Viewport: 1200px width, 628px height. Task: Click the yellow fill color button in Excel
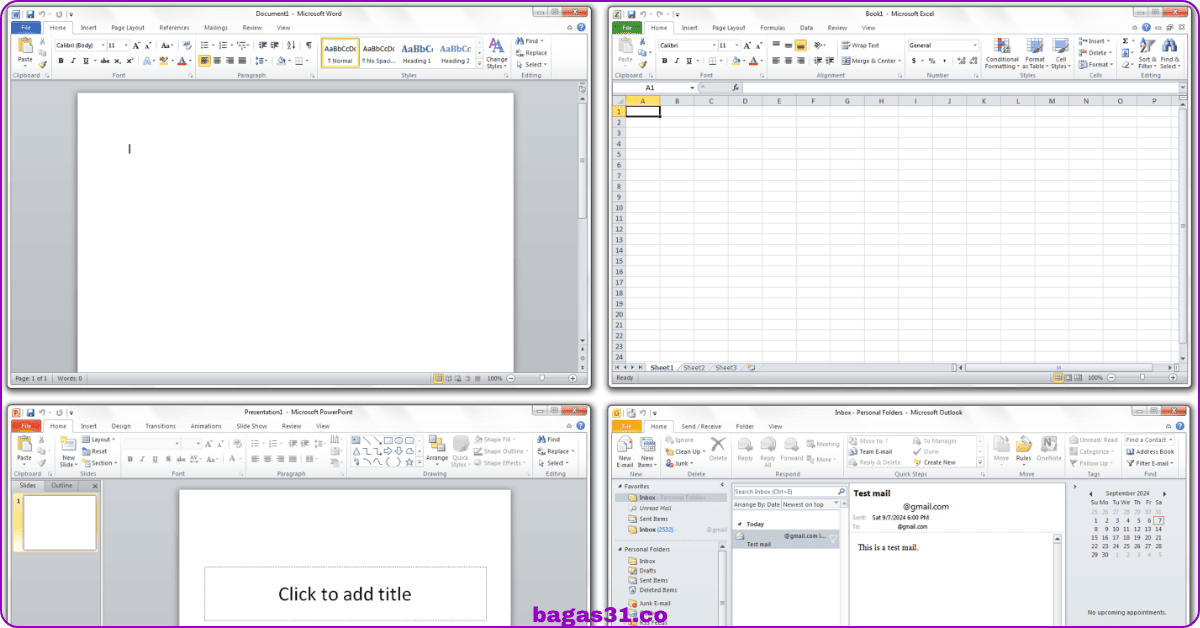pyautogui.click(x=737, y=61)
